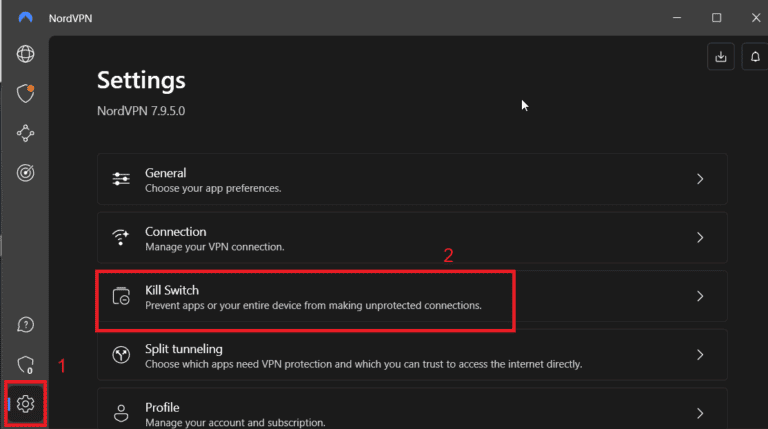Open the Settings gear icon
This screenshot has height=429, width=768.
[x=26, y=403]
